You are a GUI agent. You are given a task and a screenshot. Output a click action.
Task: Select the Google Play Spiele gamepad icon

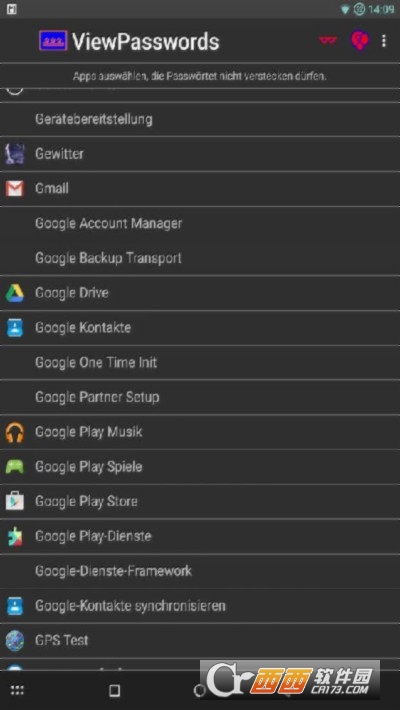(x=14, y=467)
